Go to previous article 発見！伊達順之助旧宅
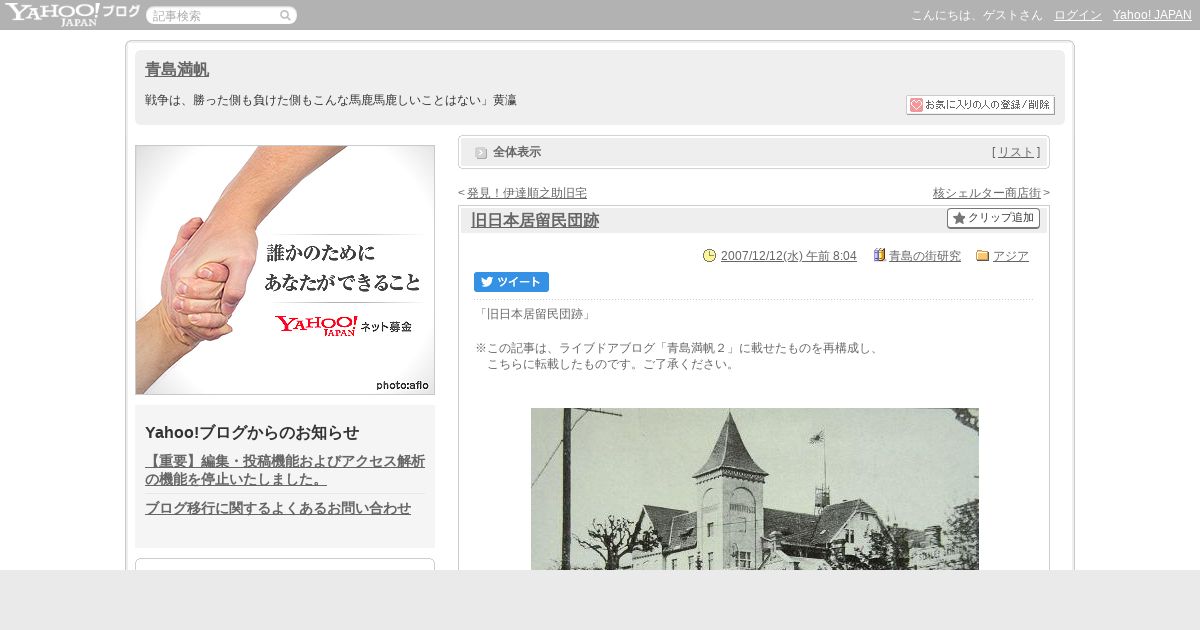 pos(527,193)
